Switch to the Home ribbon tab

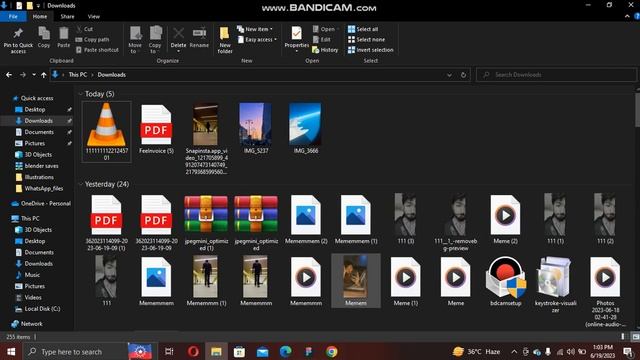[x=40, y=16]
